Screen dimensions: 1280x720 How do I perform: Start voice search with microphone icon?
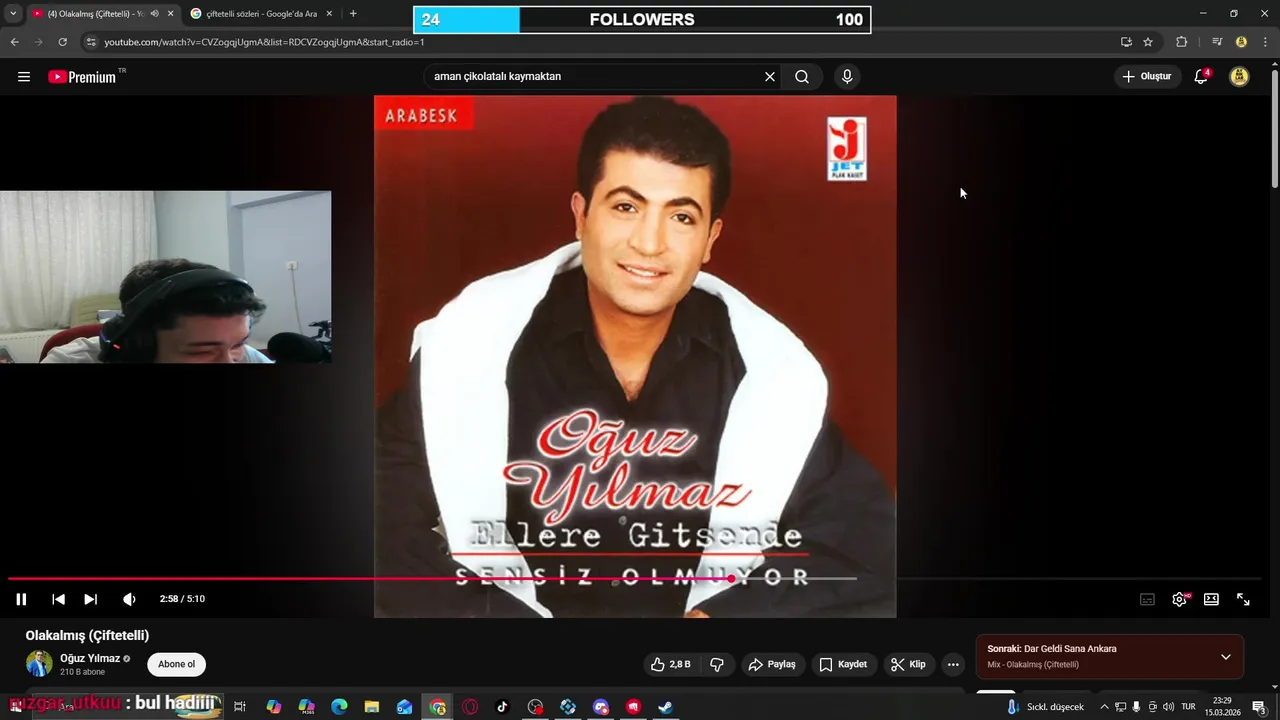[x=847, y=77]
